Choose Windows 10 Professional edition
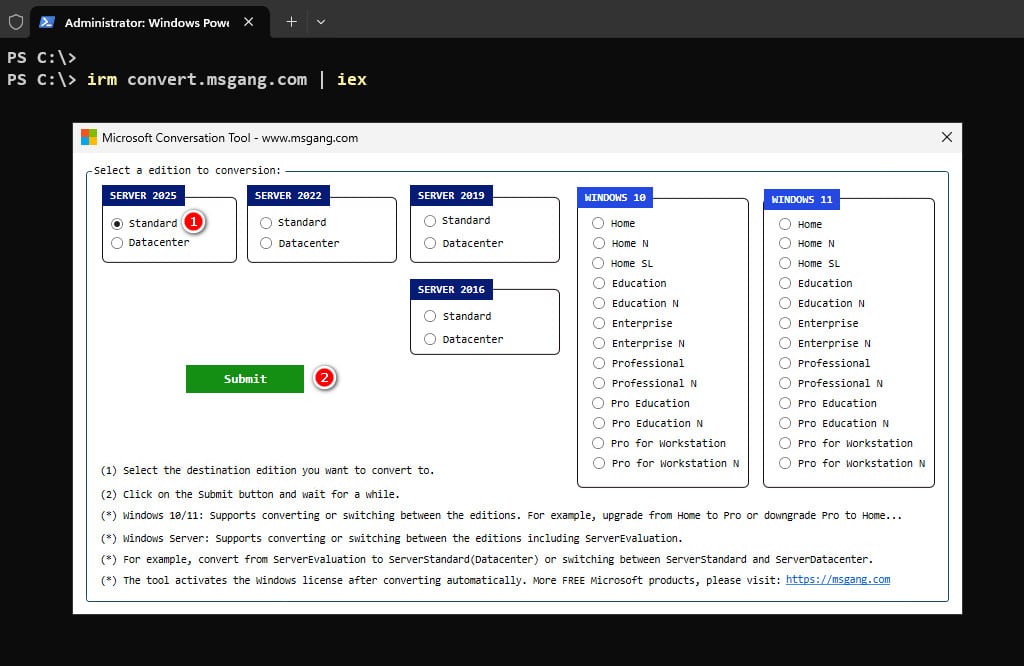 pyautogui.click(x=599, y=363)
